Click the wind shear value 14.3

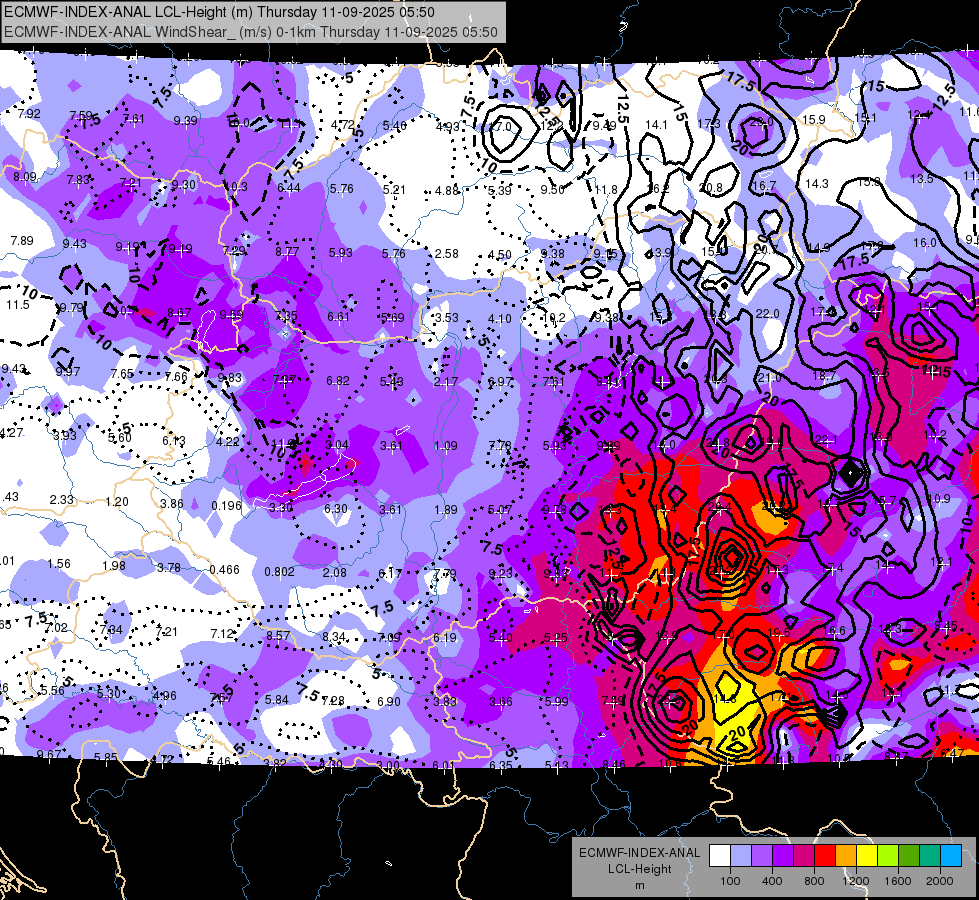[817, 183]
